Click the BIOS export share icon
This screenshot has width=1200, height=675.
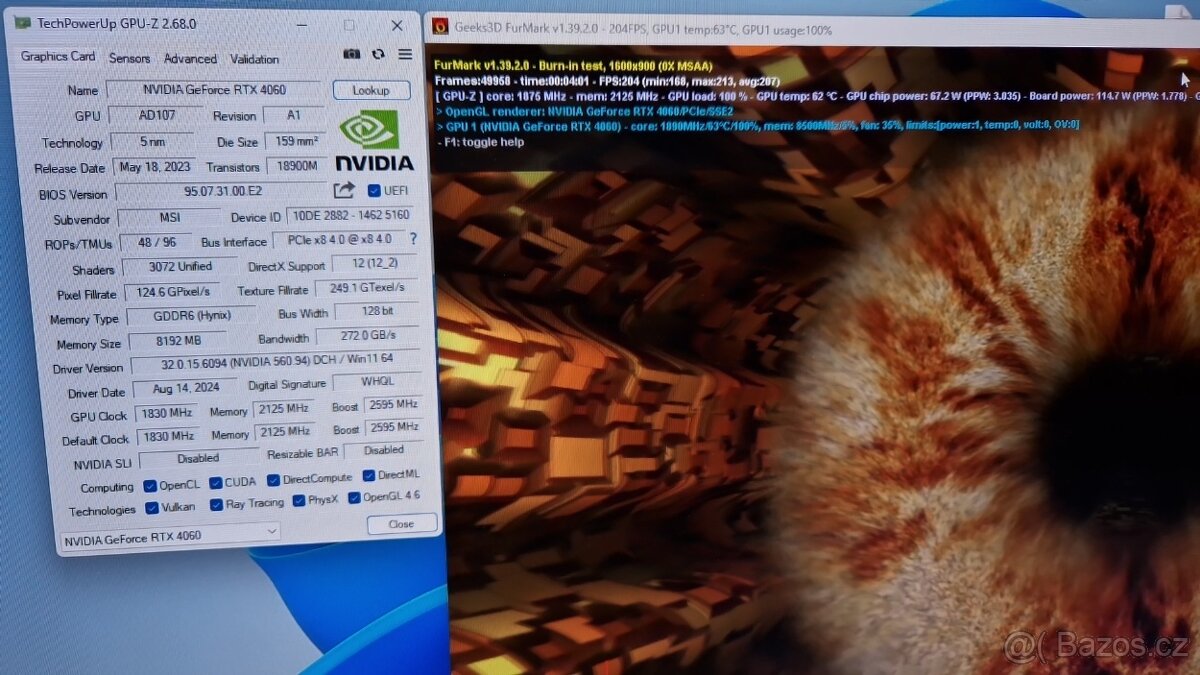344,190
